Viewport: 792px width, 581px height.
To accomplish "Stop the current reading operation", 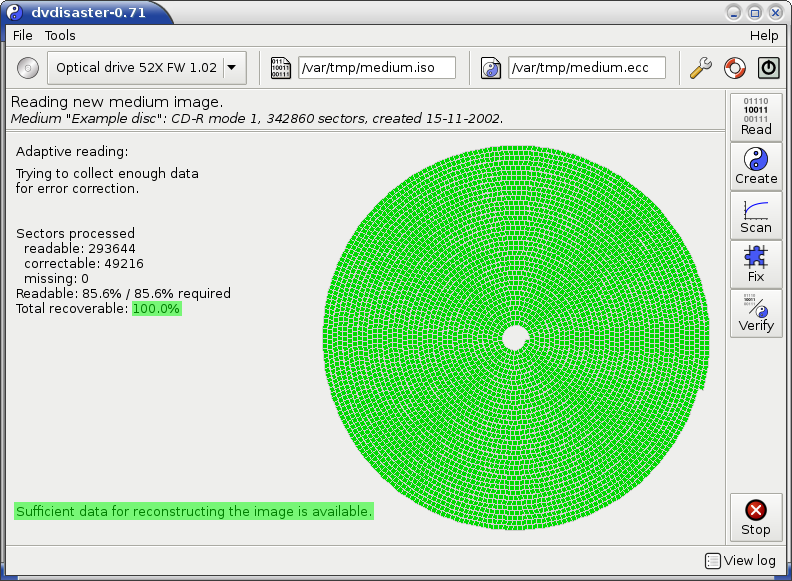I will (756, 518).
